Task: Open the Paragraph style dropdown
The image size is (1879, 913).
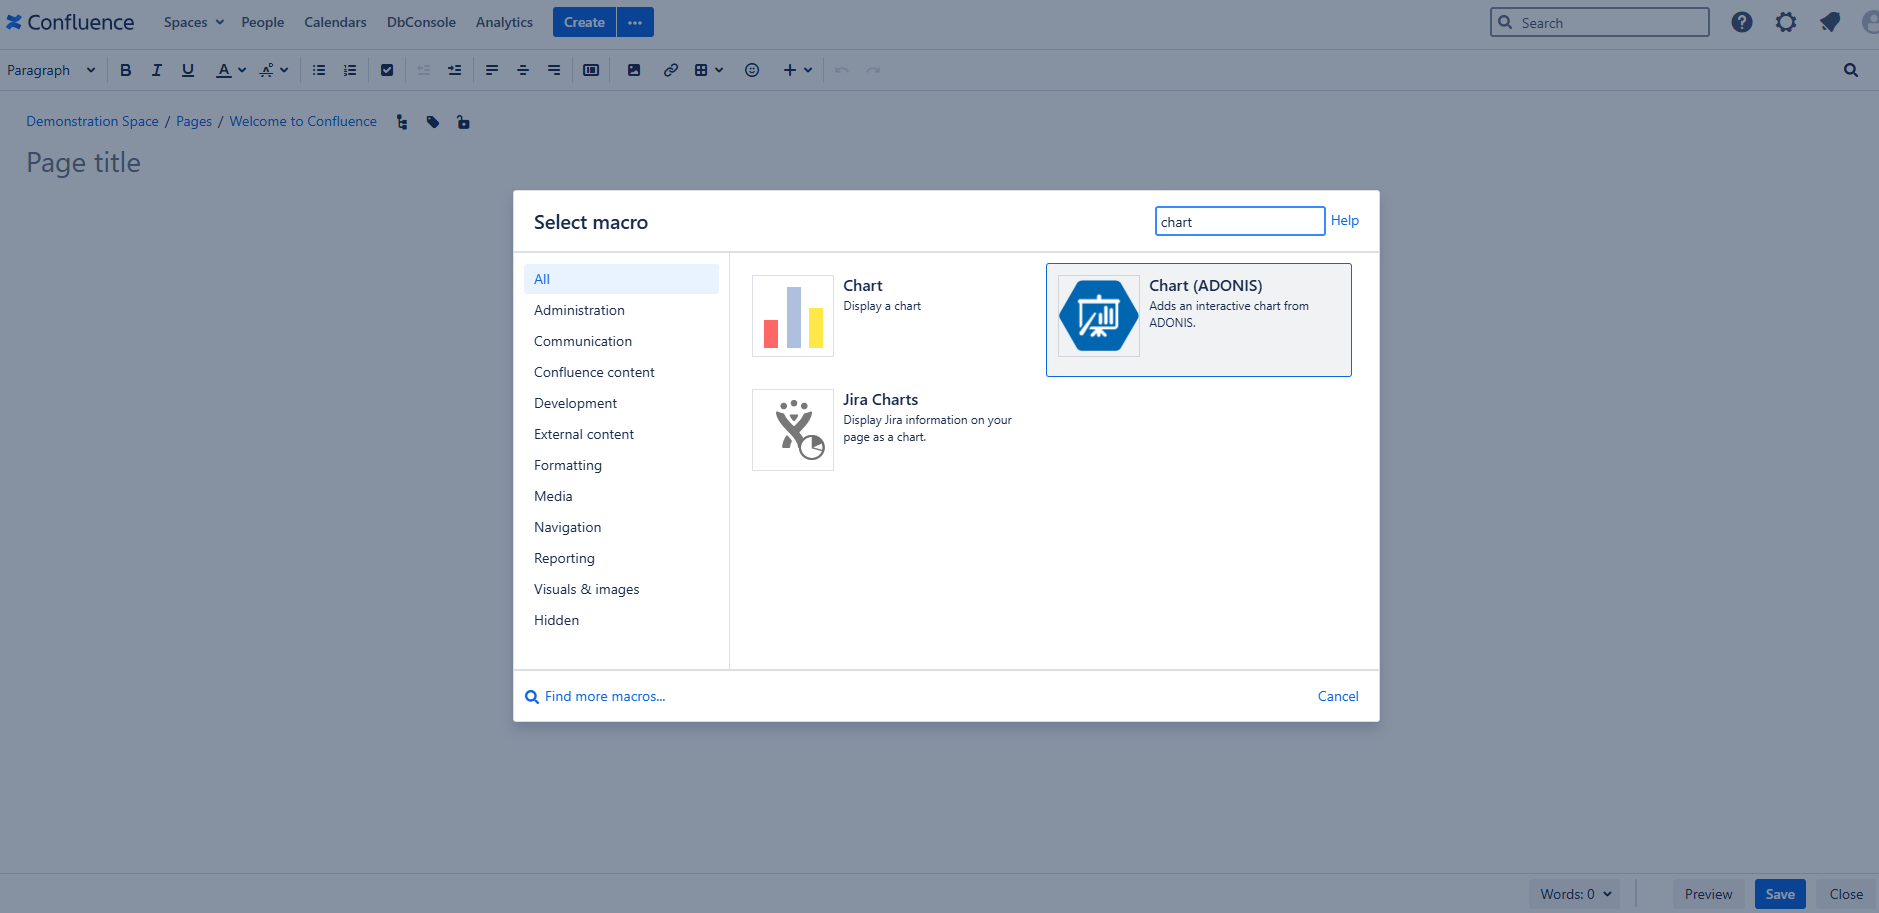Action: click(x=50, y=70)
